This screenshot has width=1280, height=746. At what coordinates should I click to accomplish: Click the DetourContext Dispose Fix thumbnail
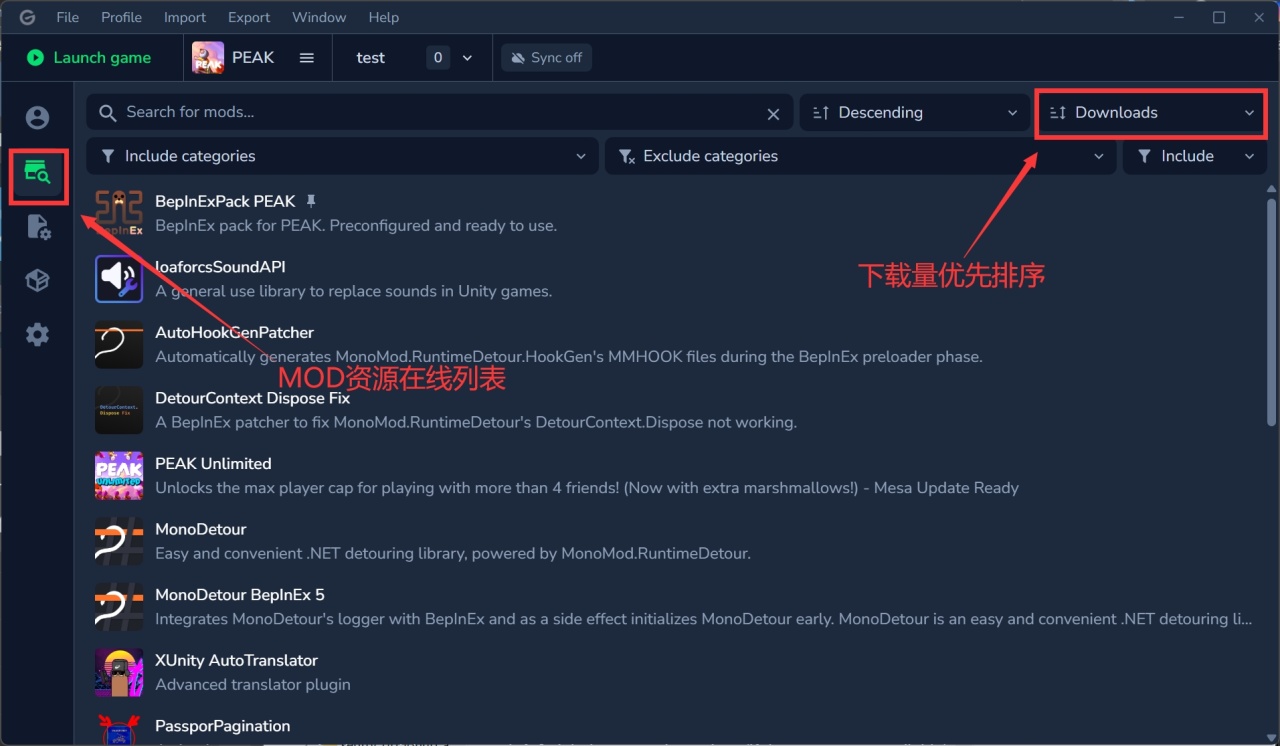click(x=119, y=410)
